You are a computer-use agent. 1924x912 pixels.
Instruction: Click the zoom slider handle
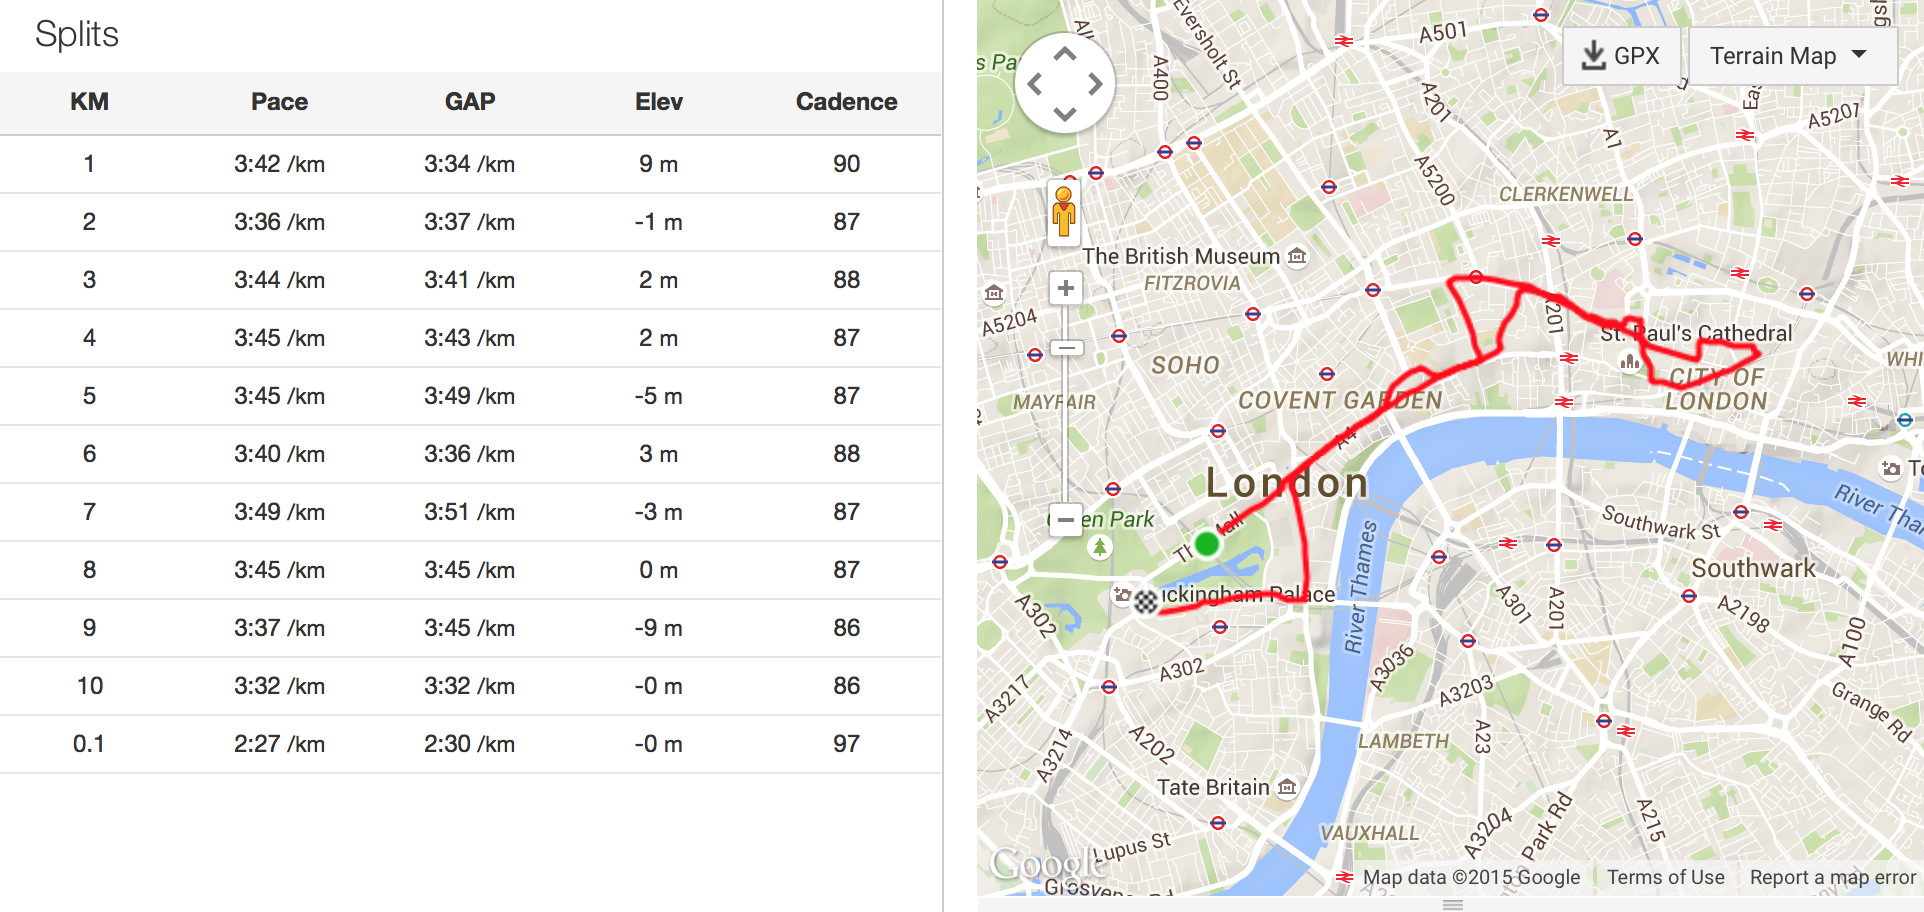coord(1066,349)
